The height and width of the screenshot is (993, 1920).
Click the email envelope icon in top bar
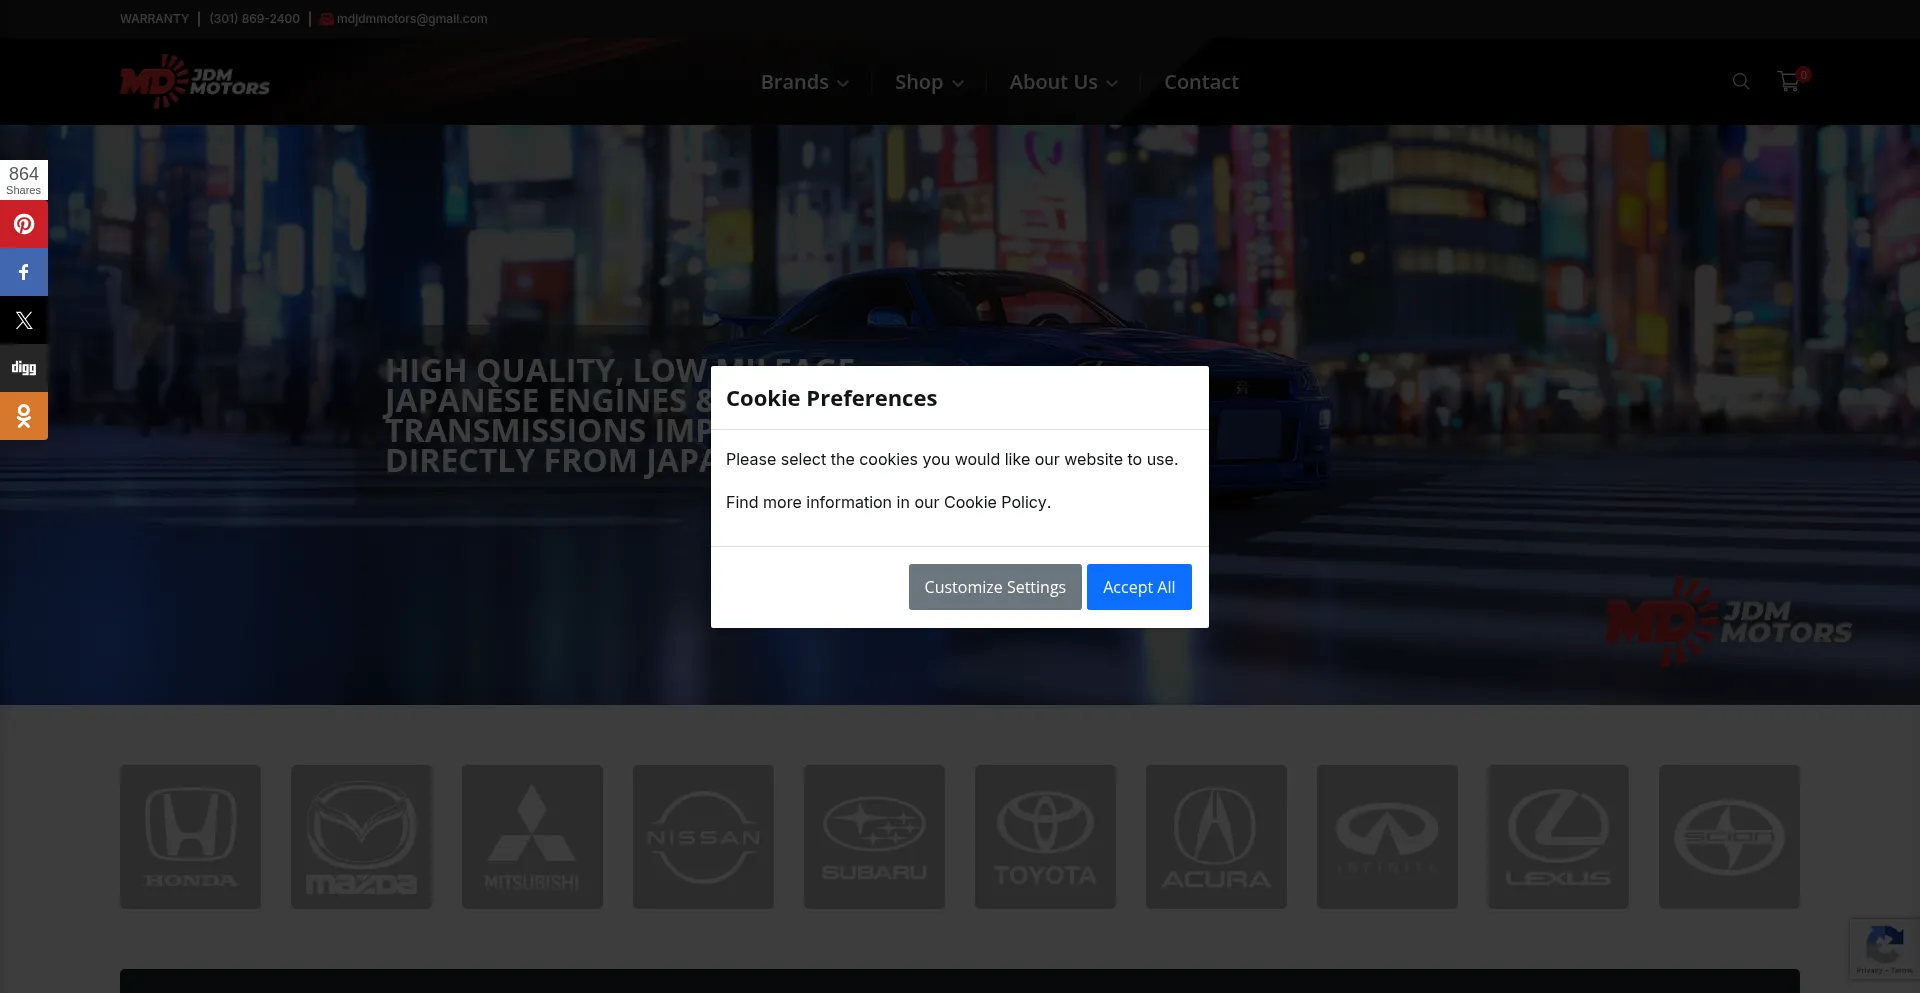click(327, 19)
